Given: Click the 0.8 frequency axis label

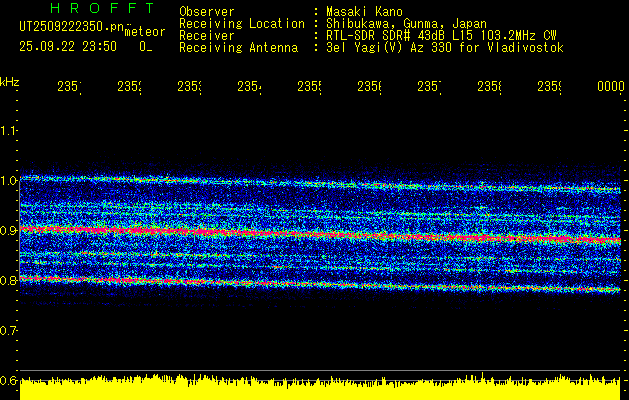Looking at the screenshot, I should coord(8,280).
